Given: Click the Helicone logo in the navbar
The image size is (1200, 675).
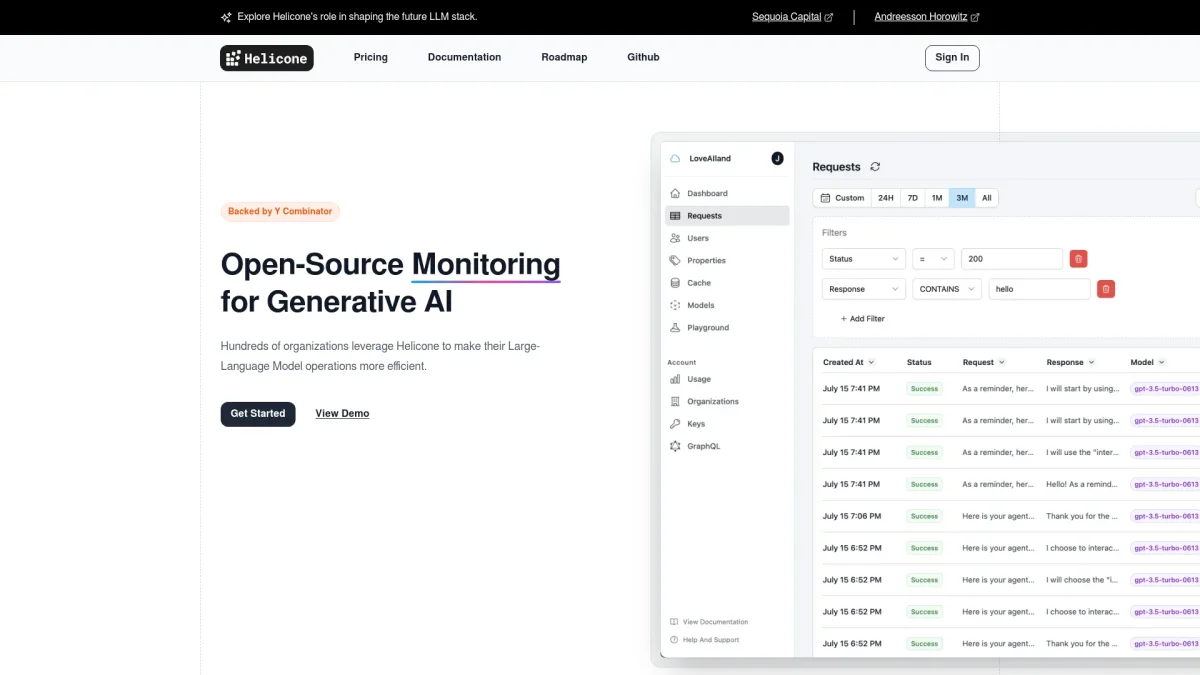Looking at the screenshot, I should (266, 58).
